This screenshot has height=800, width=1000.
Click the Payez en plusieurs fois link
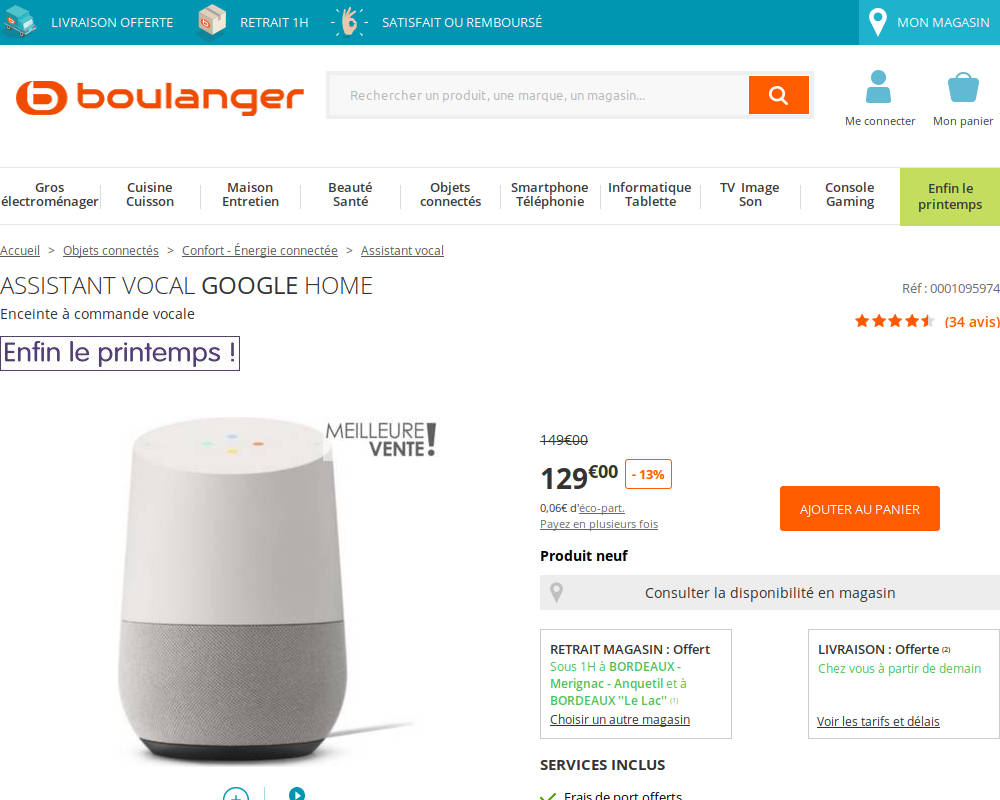point(599,524)
